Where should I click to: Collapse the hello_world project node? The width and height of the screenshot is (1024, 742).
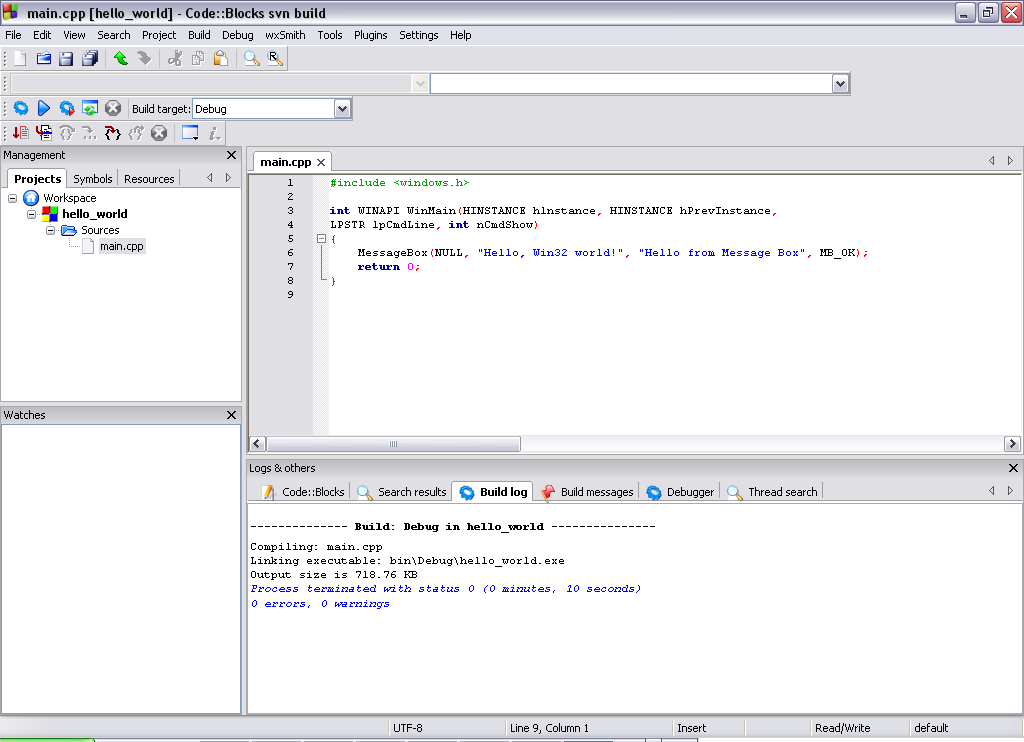pyautogui.click(x=31, y=214)
